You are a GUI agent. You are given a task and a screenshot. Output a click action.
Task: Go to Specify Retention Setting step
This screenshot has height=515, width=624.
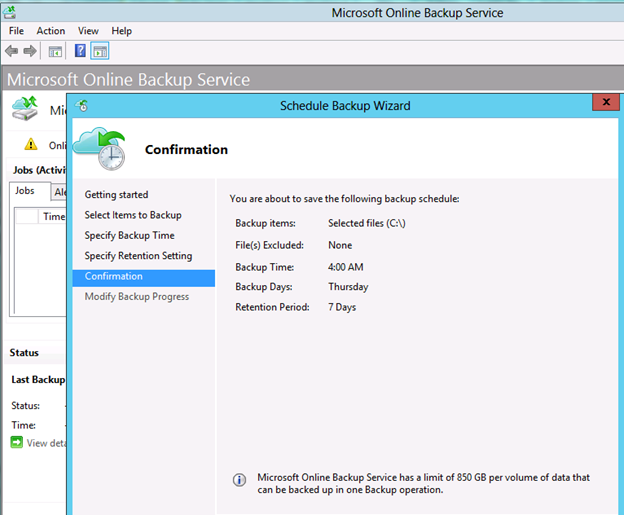tap(138, 256)
